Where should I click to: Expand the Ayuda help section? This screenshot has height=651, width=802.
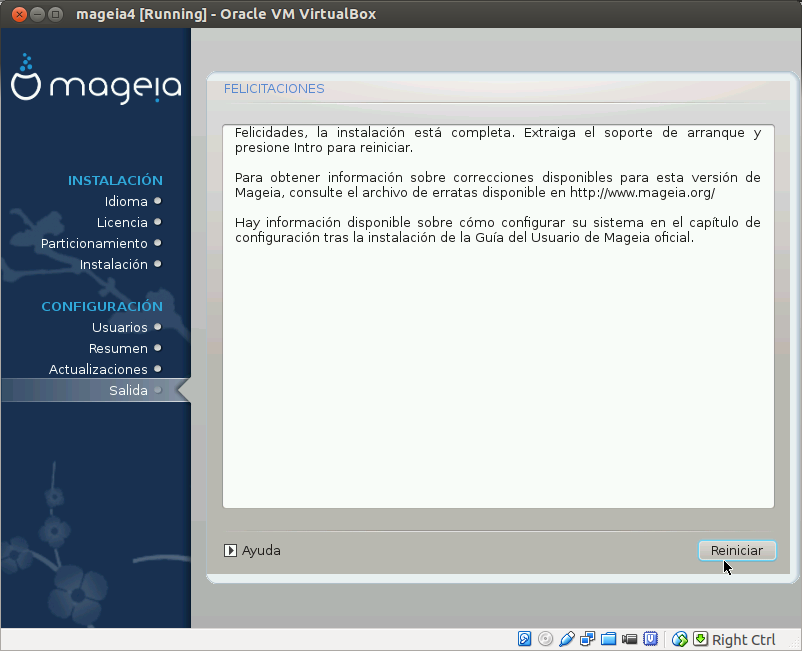point(252,550)
